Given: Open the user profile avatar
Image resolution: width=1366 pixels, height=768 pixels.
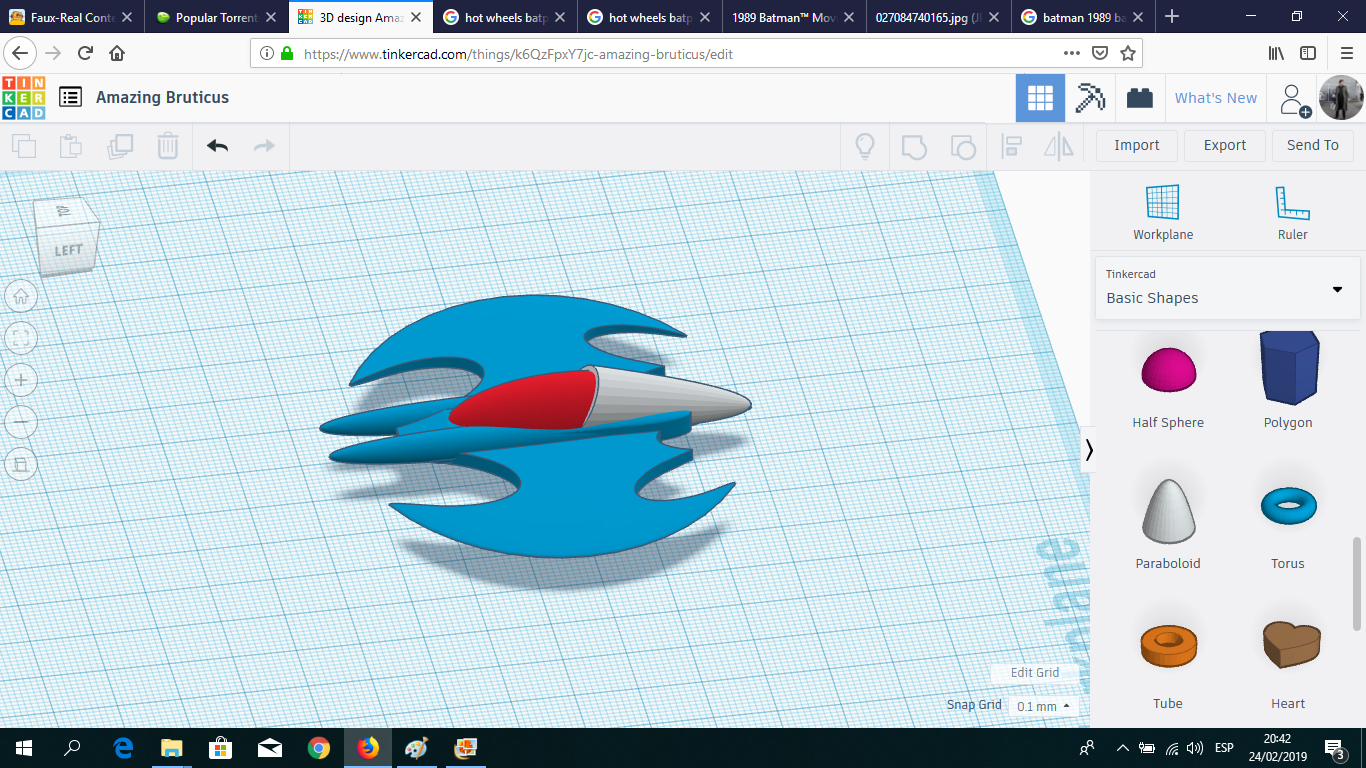Looking at the screenshot, I should 1341,98.
